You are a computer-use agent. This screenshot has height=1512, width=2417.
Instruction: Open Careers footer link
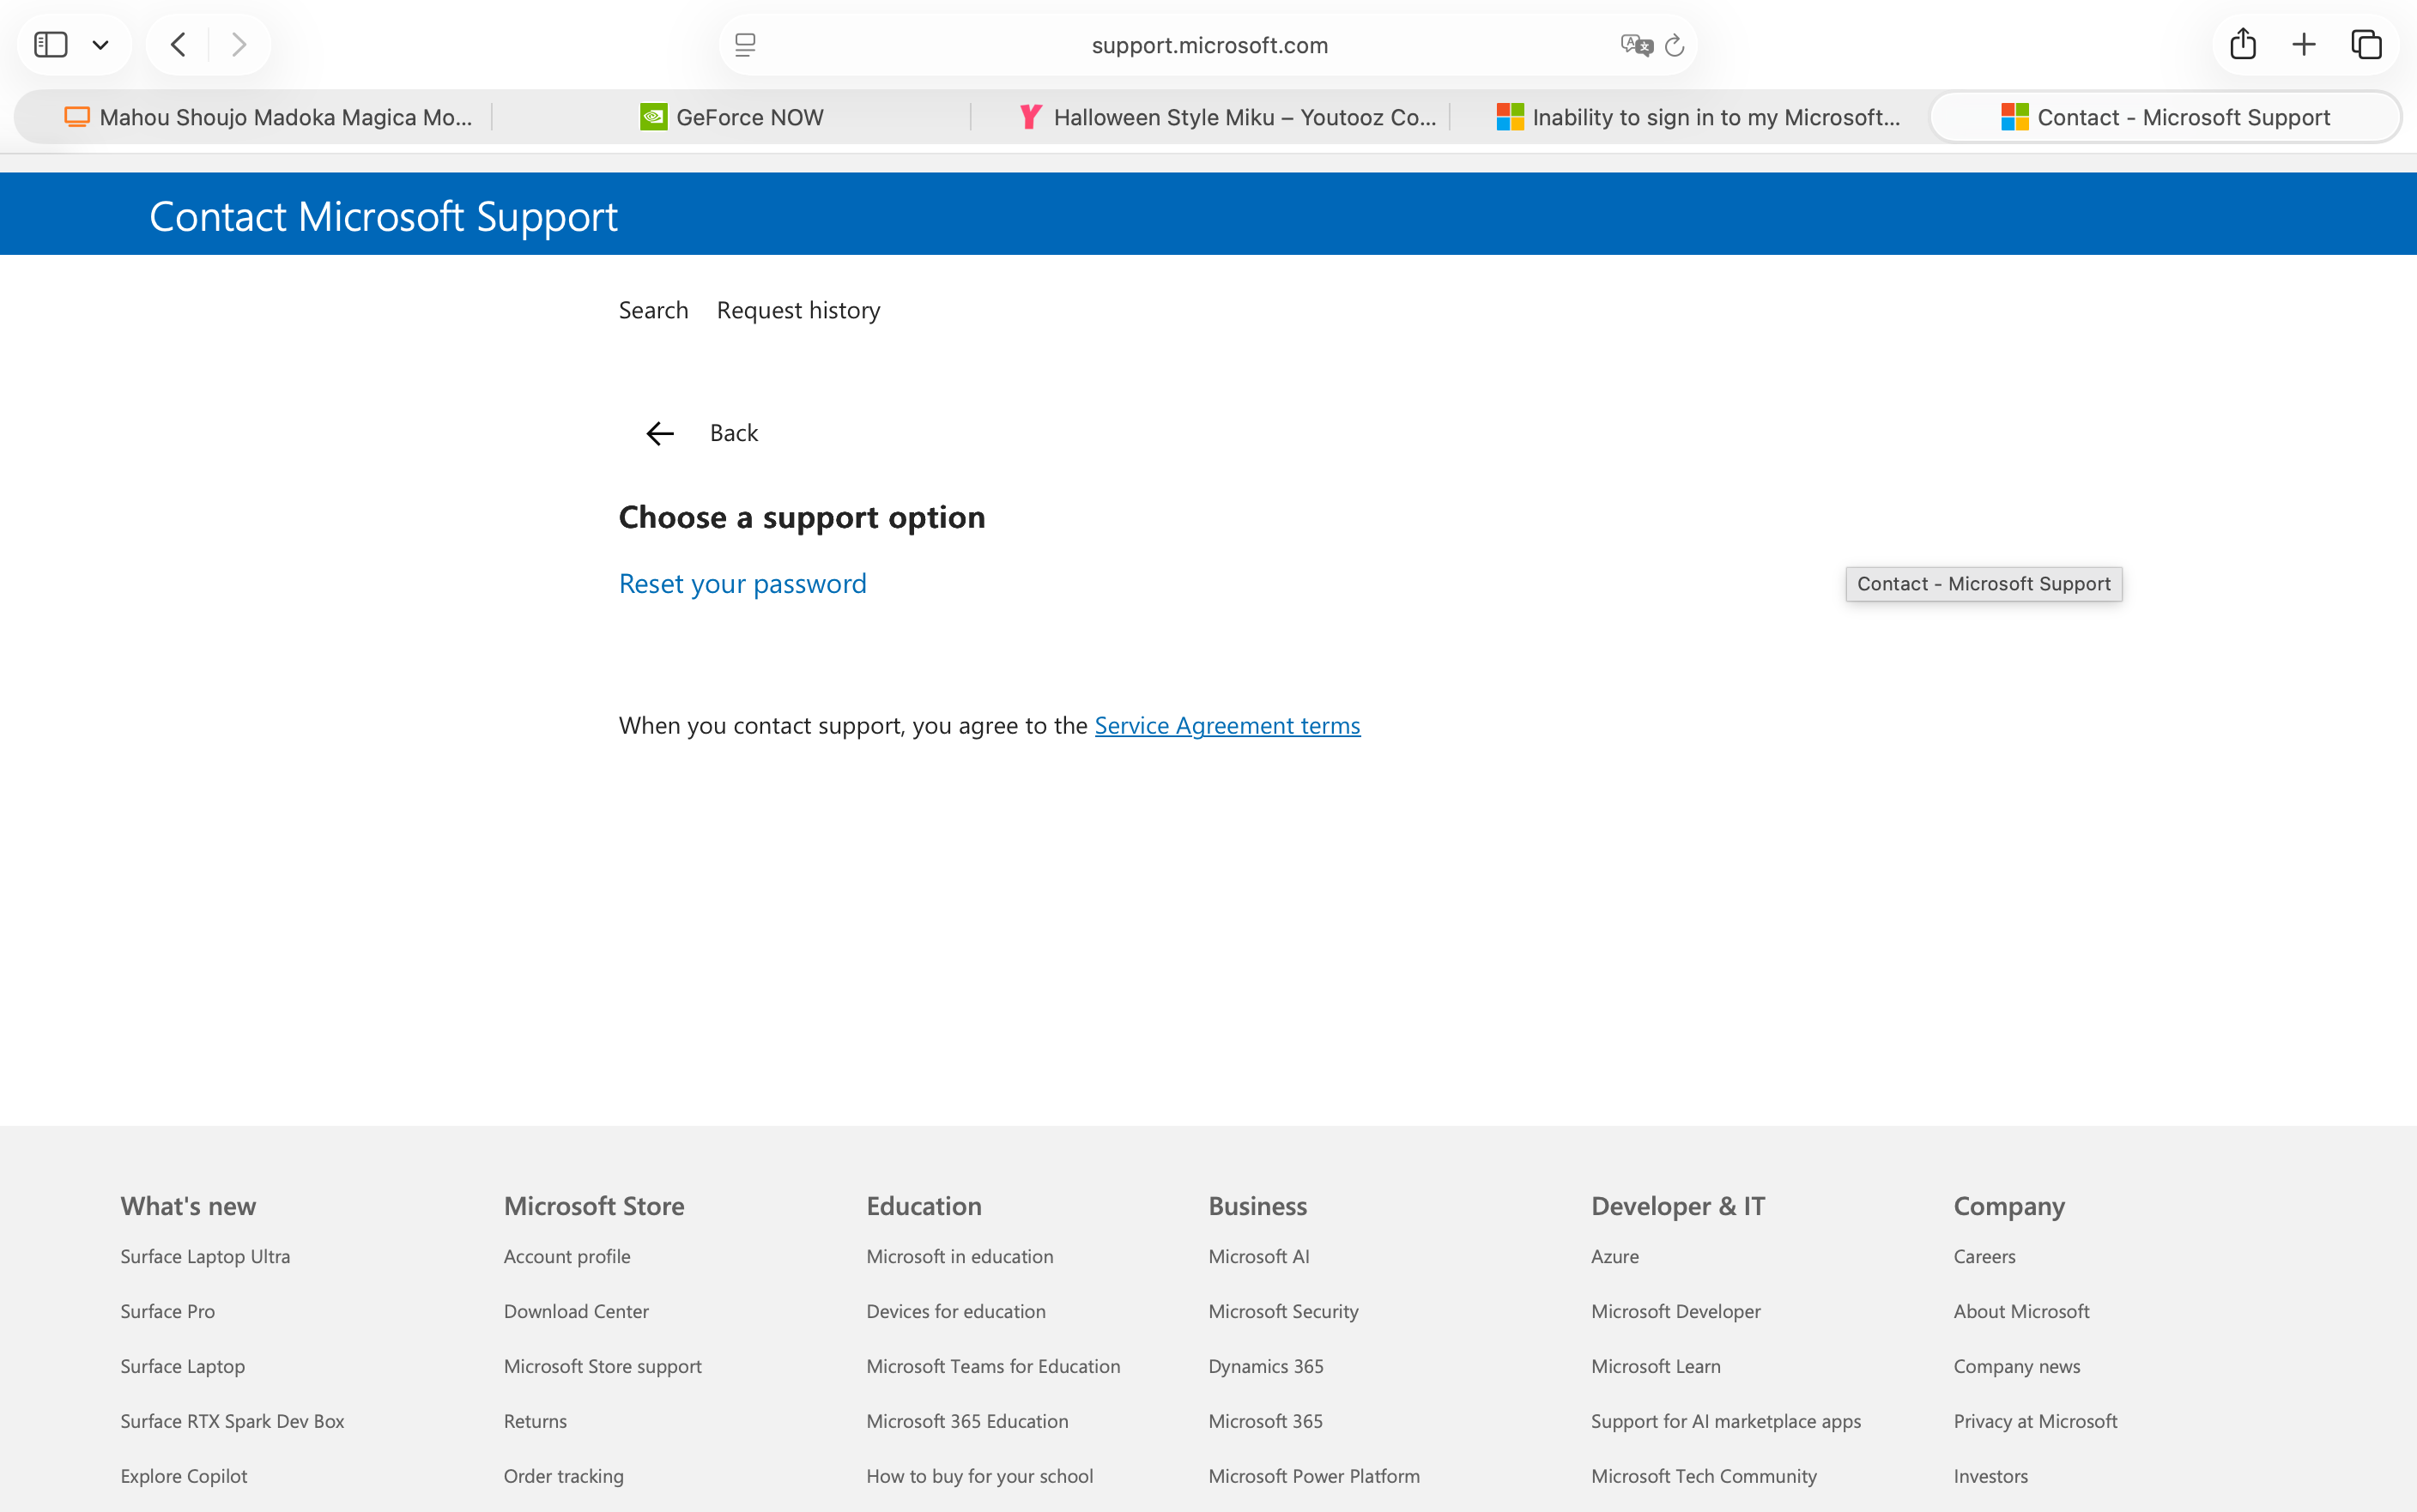click(1984, 1256)
